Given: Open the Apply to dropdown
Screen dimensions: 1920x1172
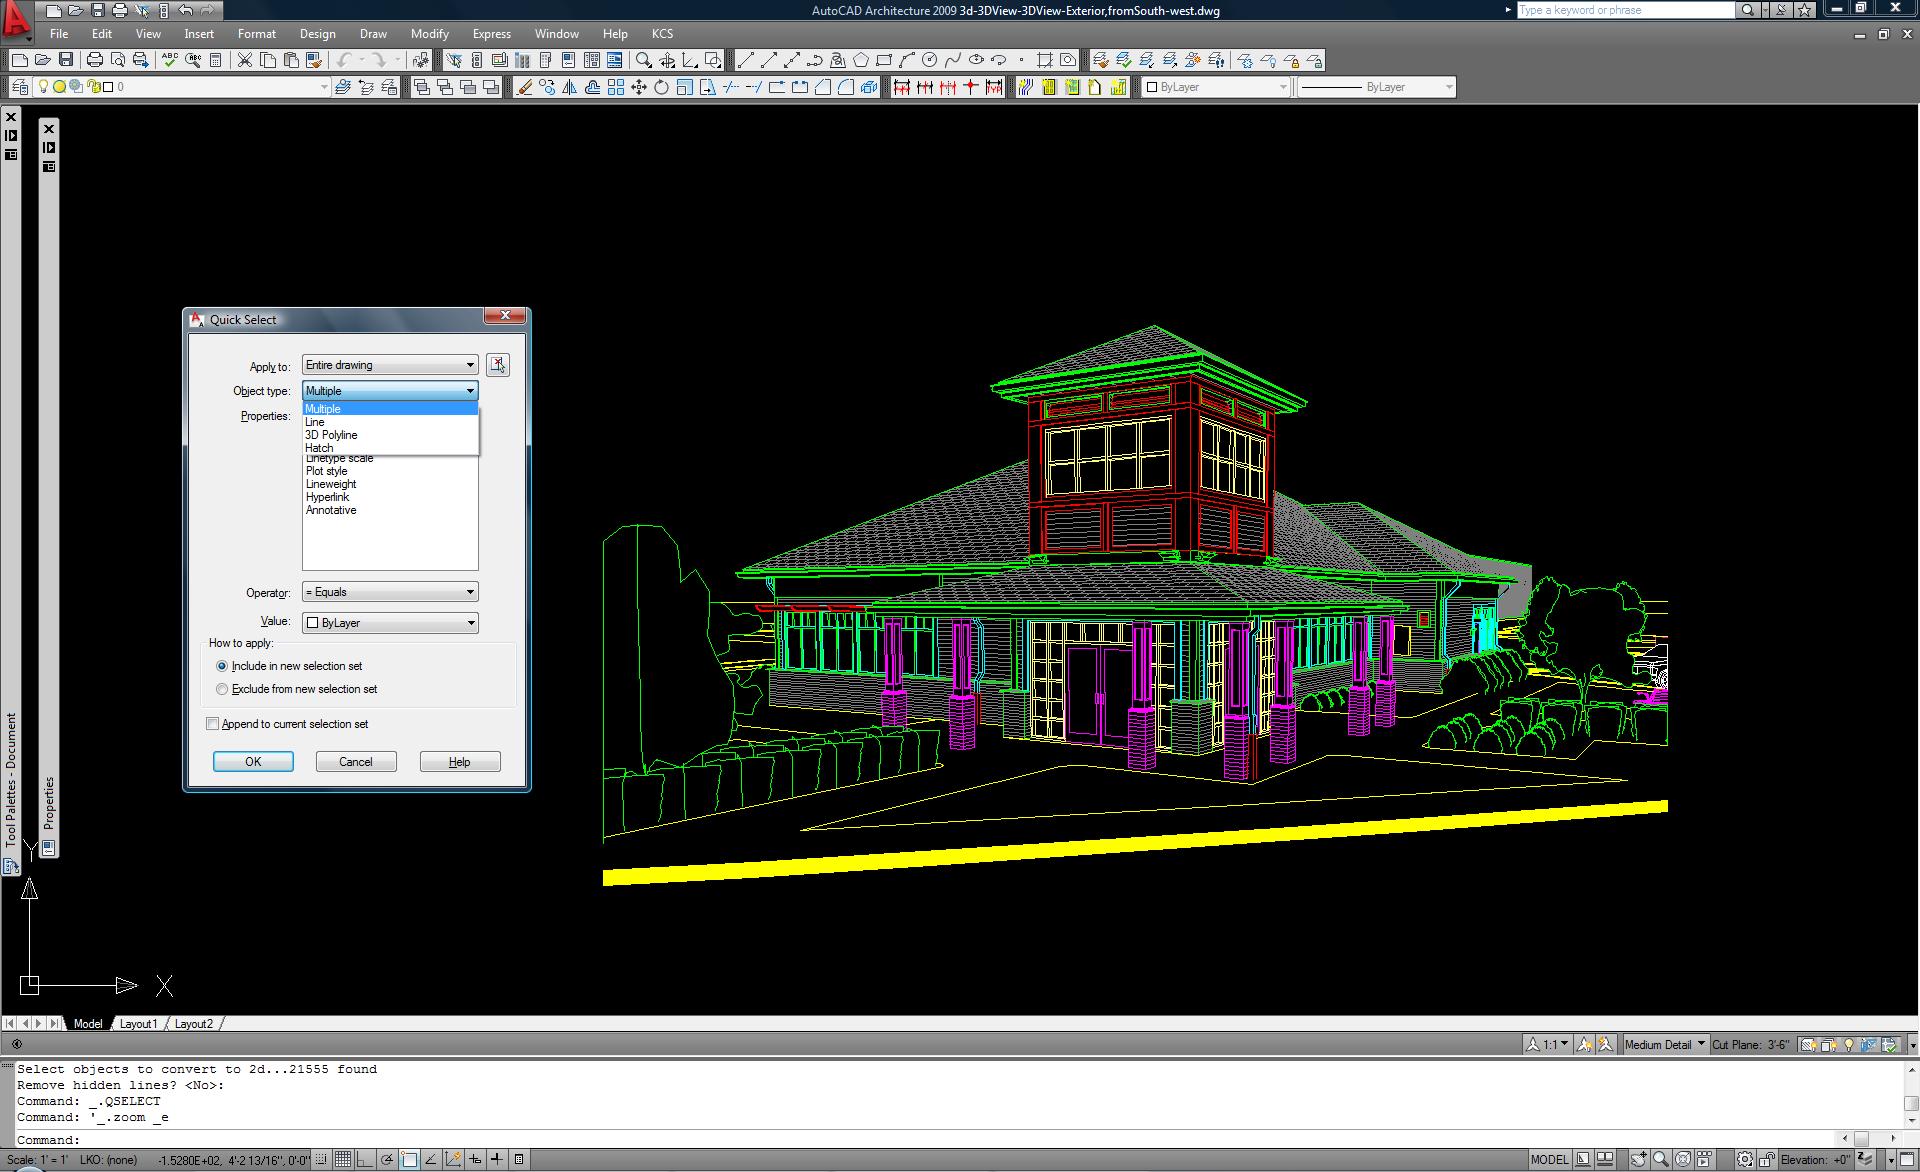Looking at the screenshot, I should [x=390, y=365].
